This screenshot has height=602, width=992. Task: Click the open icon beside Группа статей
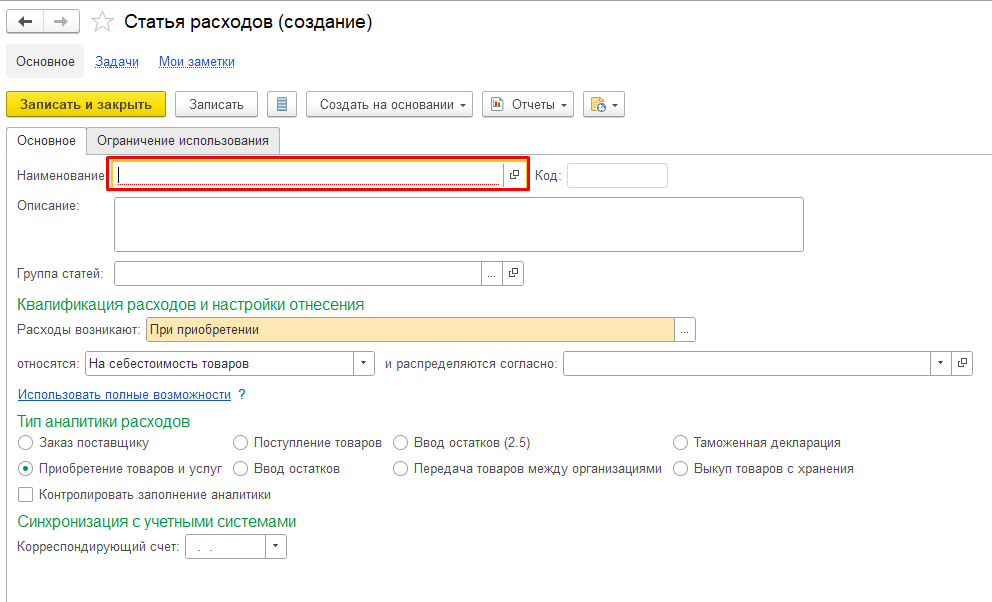tap(513, 273)
